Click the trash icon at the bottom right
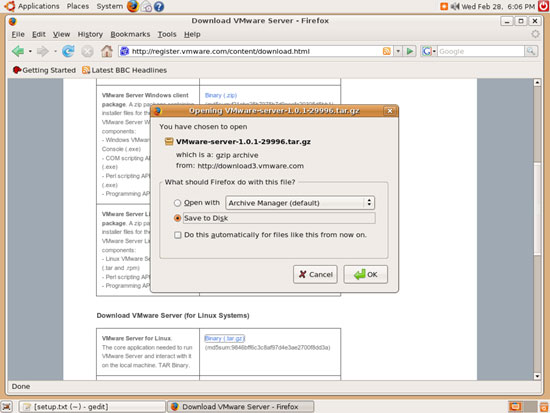This screenshot has height=413, width=550. pos(544,407)
